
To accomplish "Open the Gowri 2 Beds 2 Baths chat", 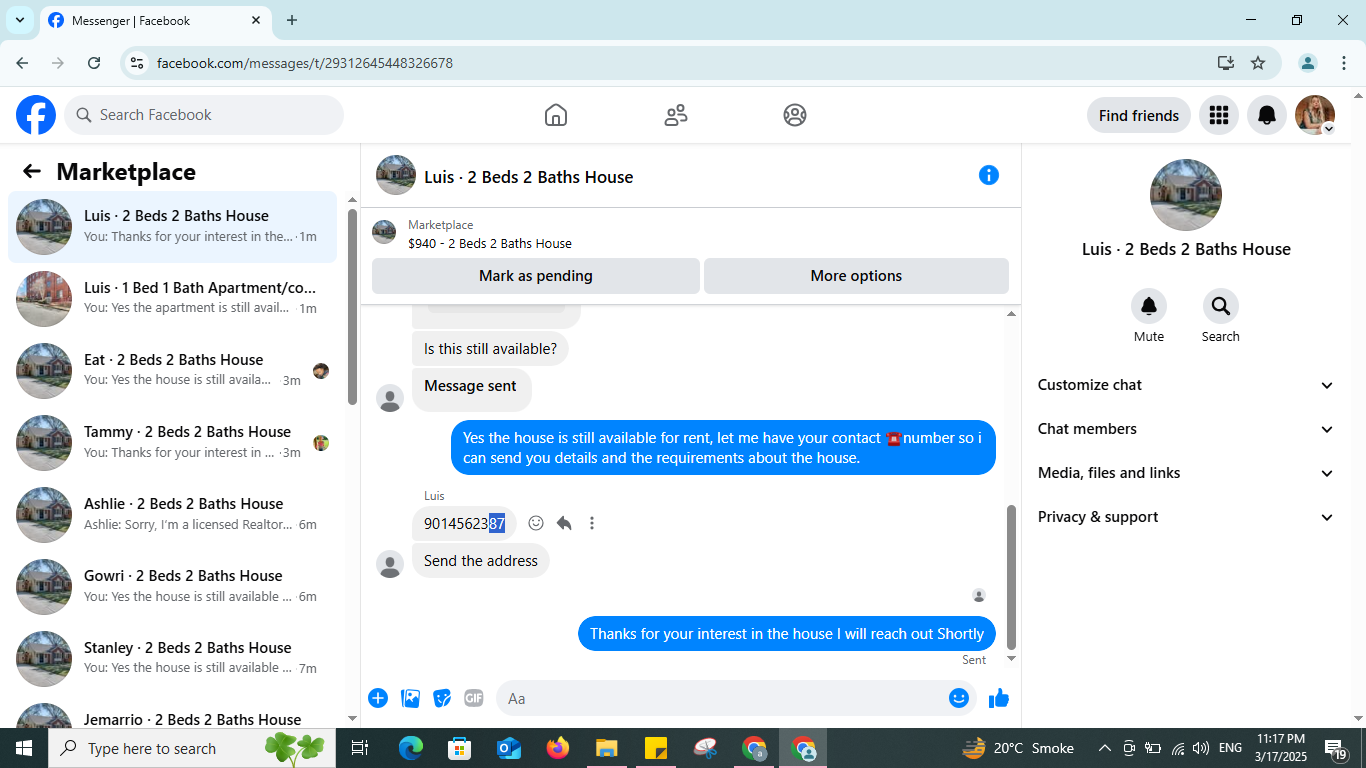I will (172, 587).
